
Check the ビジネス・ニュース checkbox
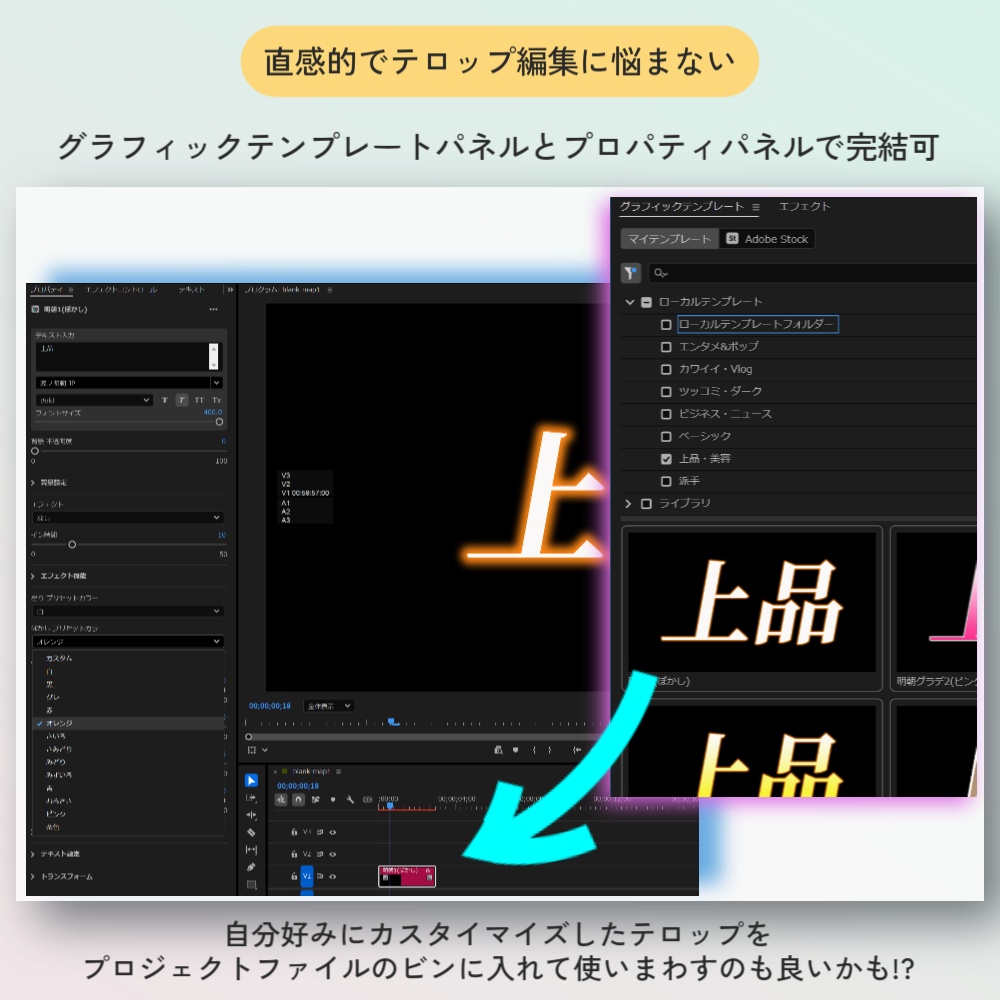tap(666, 414)
